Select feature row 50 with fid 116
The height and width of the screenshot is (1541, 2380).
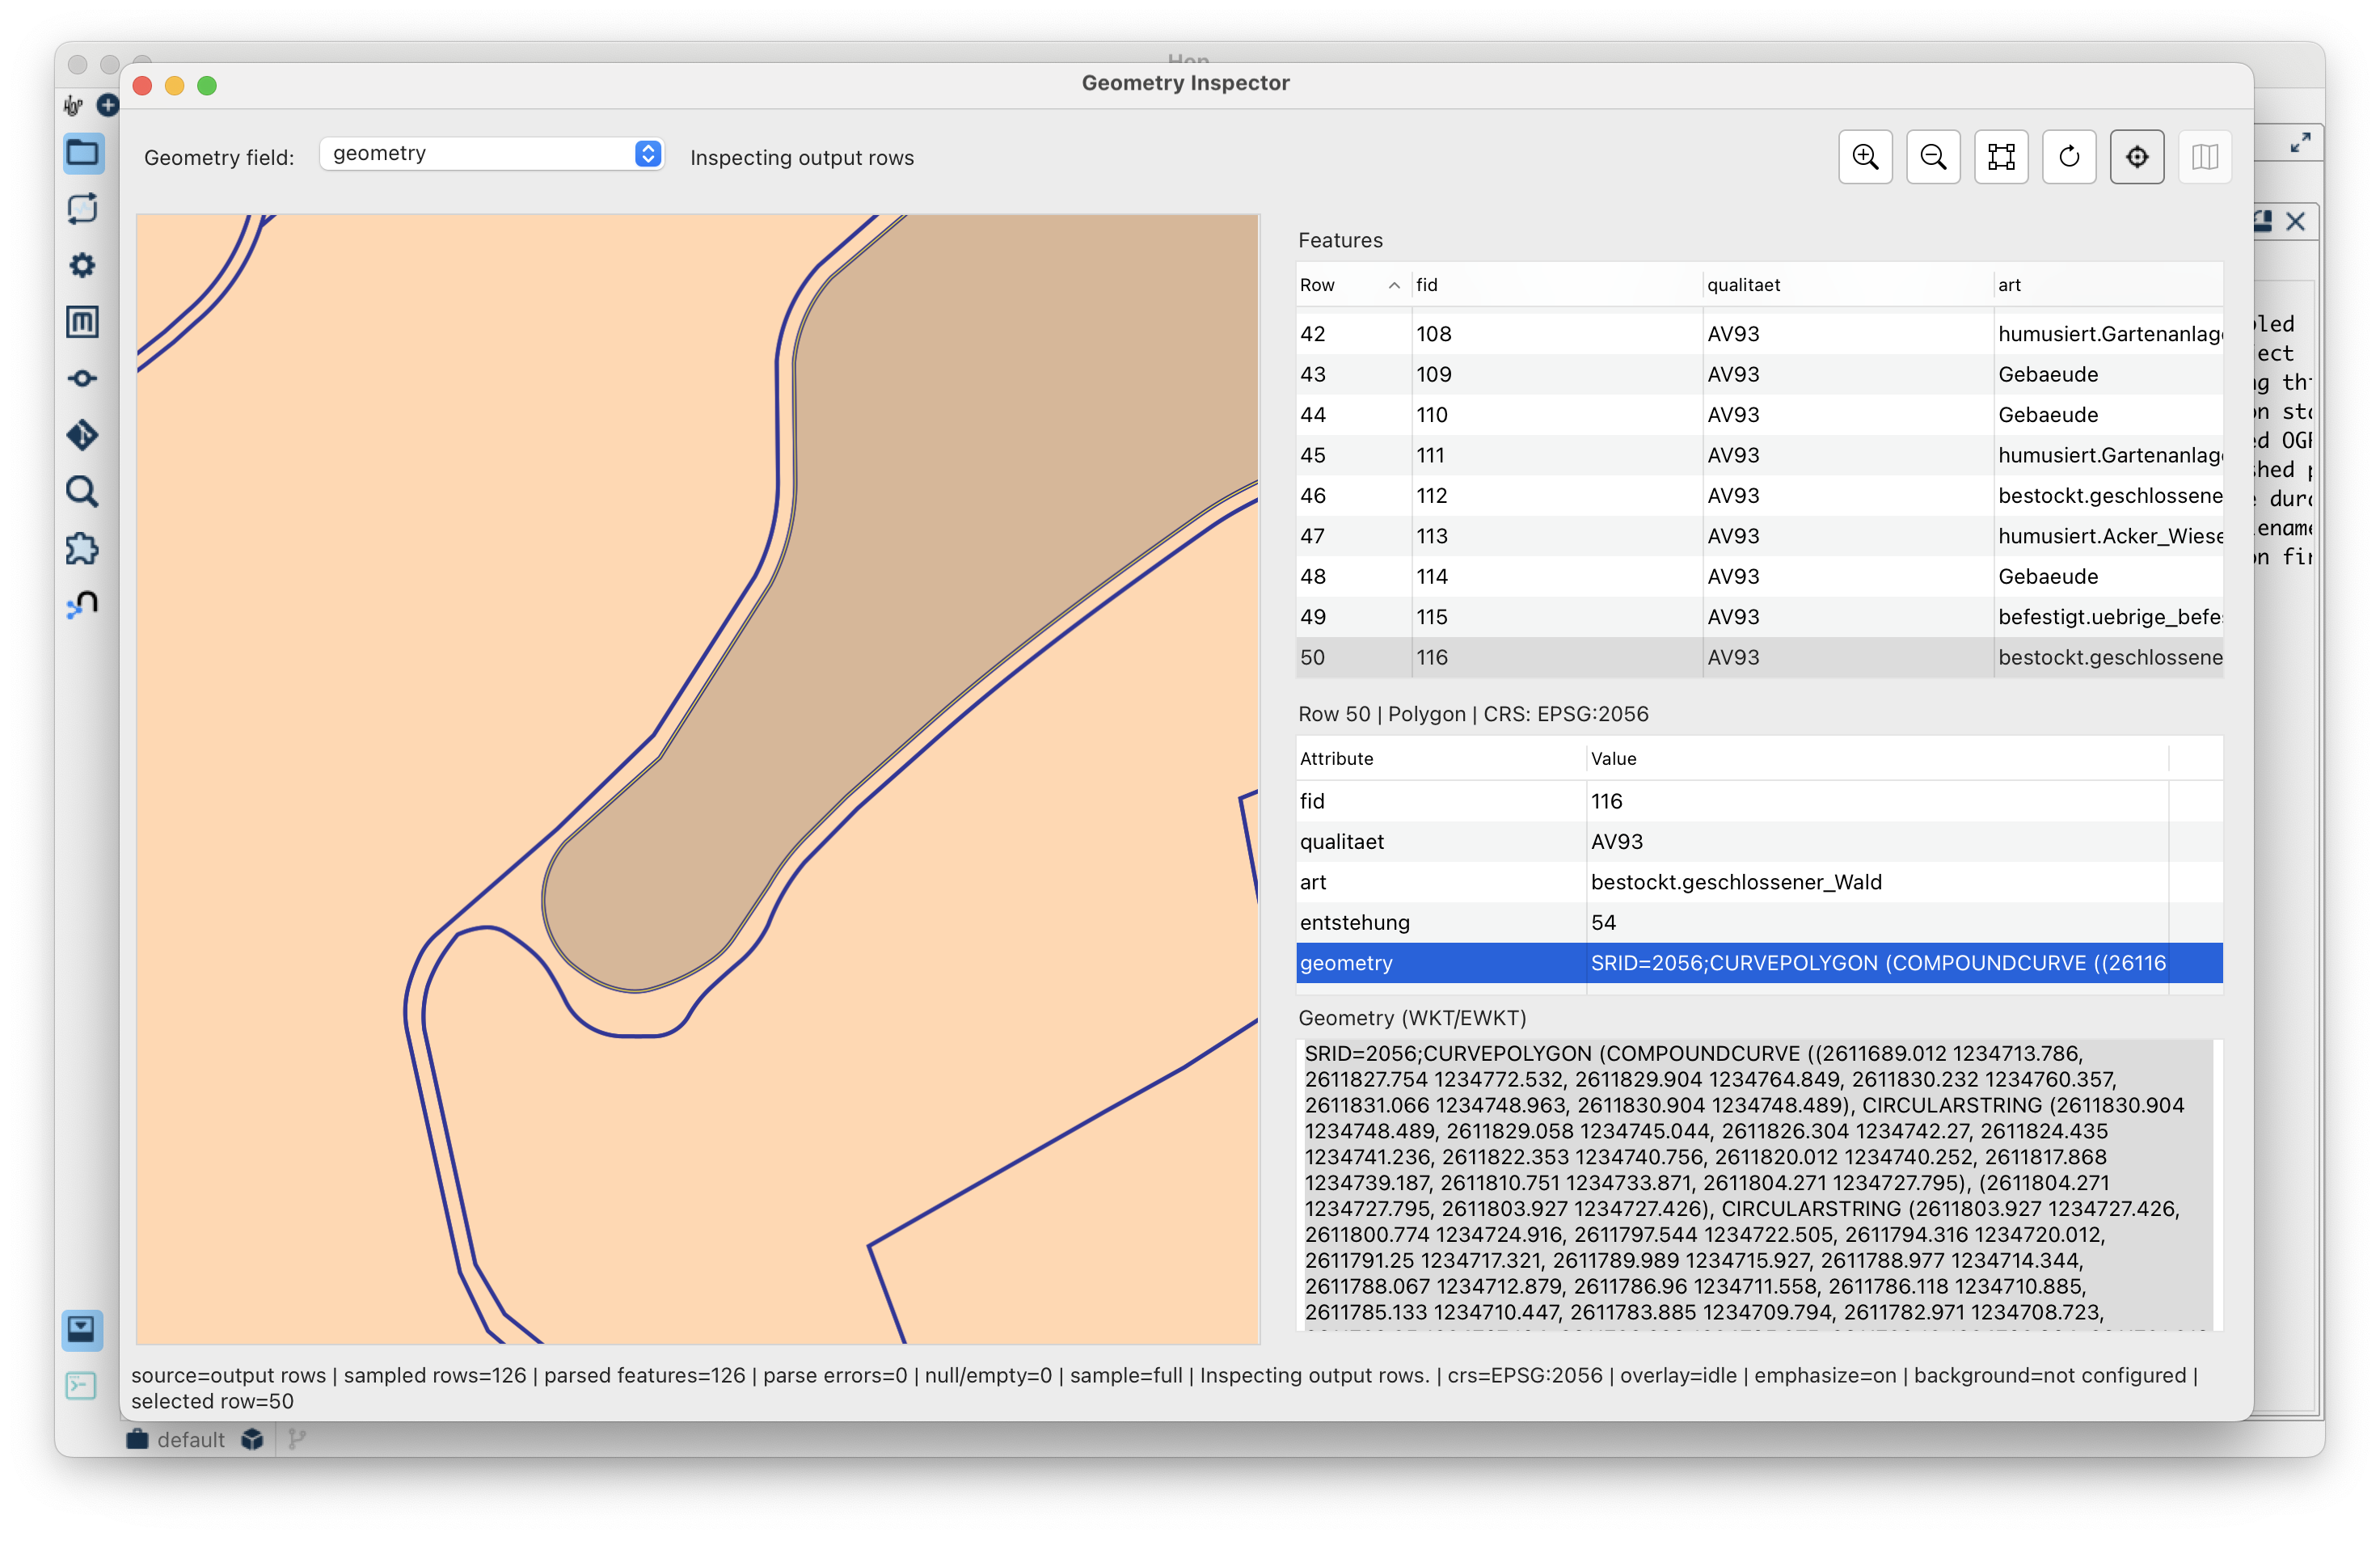click(x=1759, y=658)
